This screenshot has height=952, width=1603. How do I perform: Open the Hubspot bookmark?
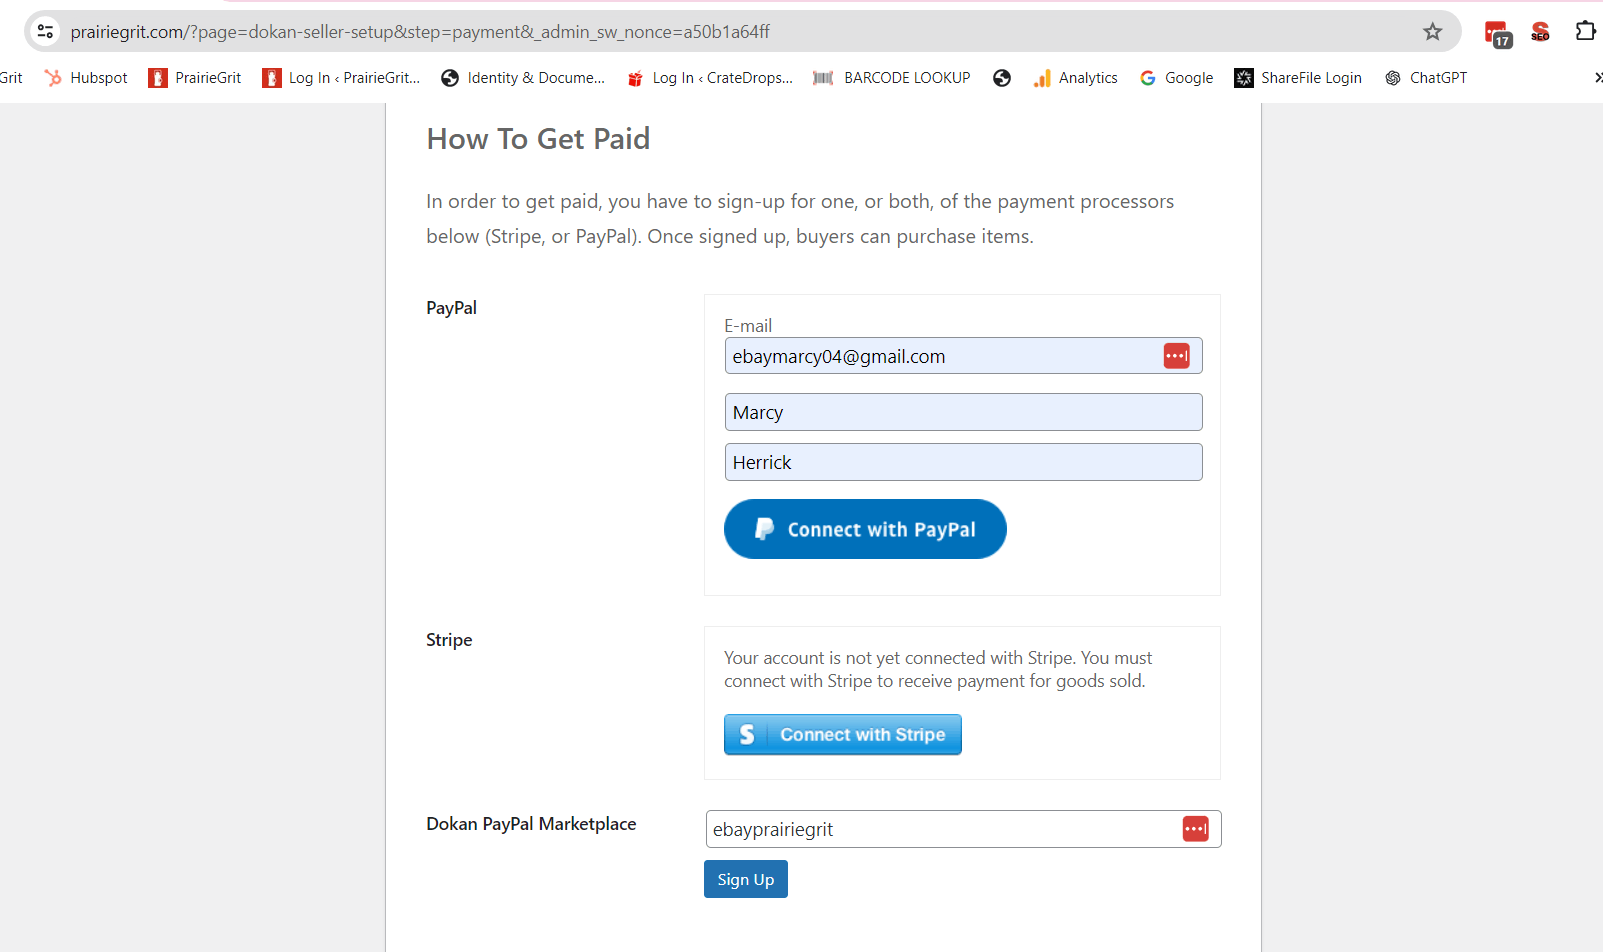[86, 78]
